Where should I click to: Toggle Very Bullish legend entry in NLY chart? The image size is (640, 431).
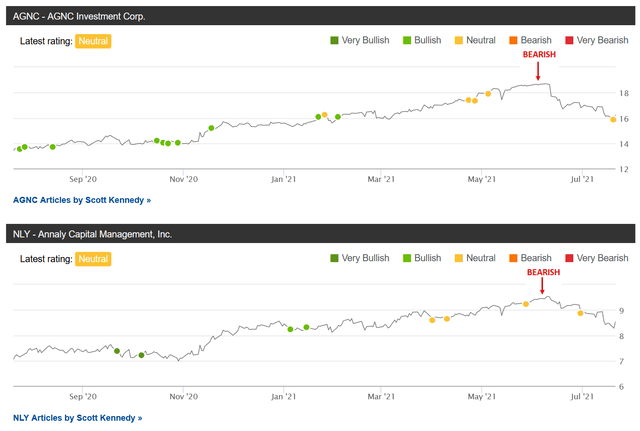click(x=360, y=258)
